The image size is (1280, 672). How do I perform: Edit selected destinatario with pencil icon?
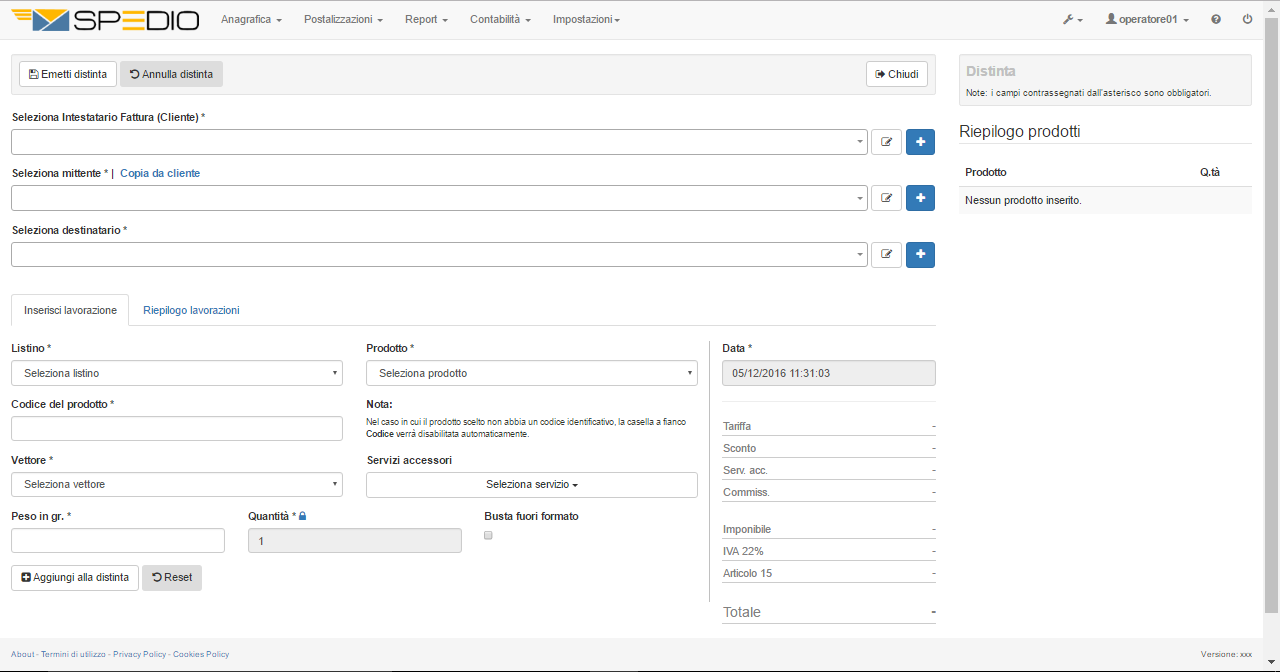886,254
